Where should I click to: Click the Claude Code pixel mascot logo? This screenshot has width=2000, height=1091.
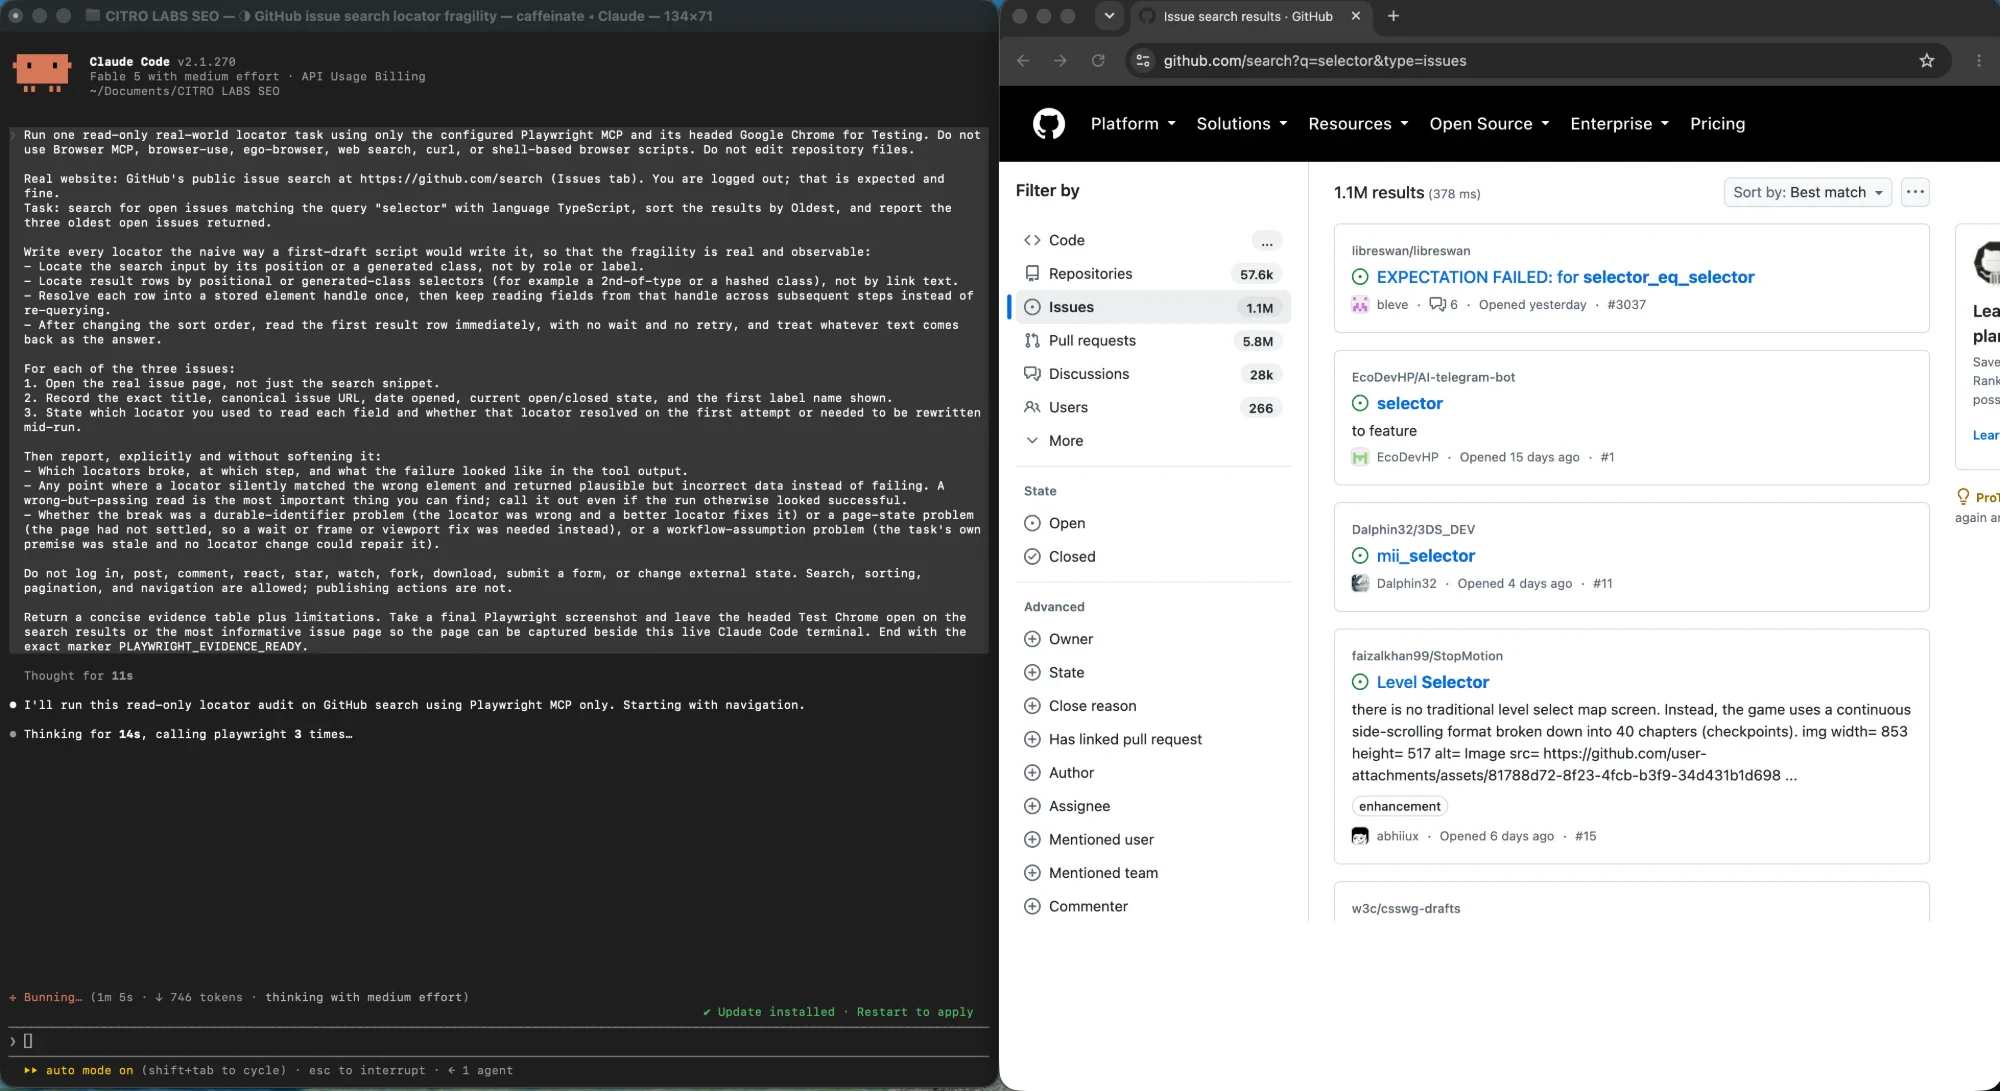click(42, 73)
